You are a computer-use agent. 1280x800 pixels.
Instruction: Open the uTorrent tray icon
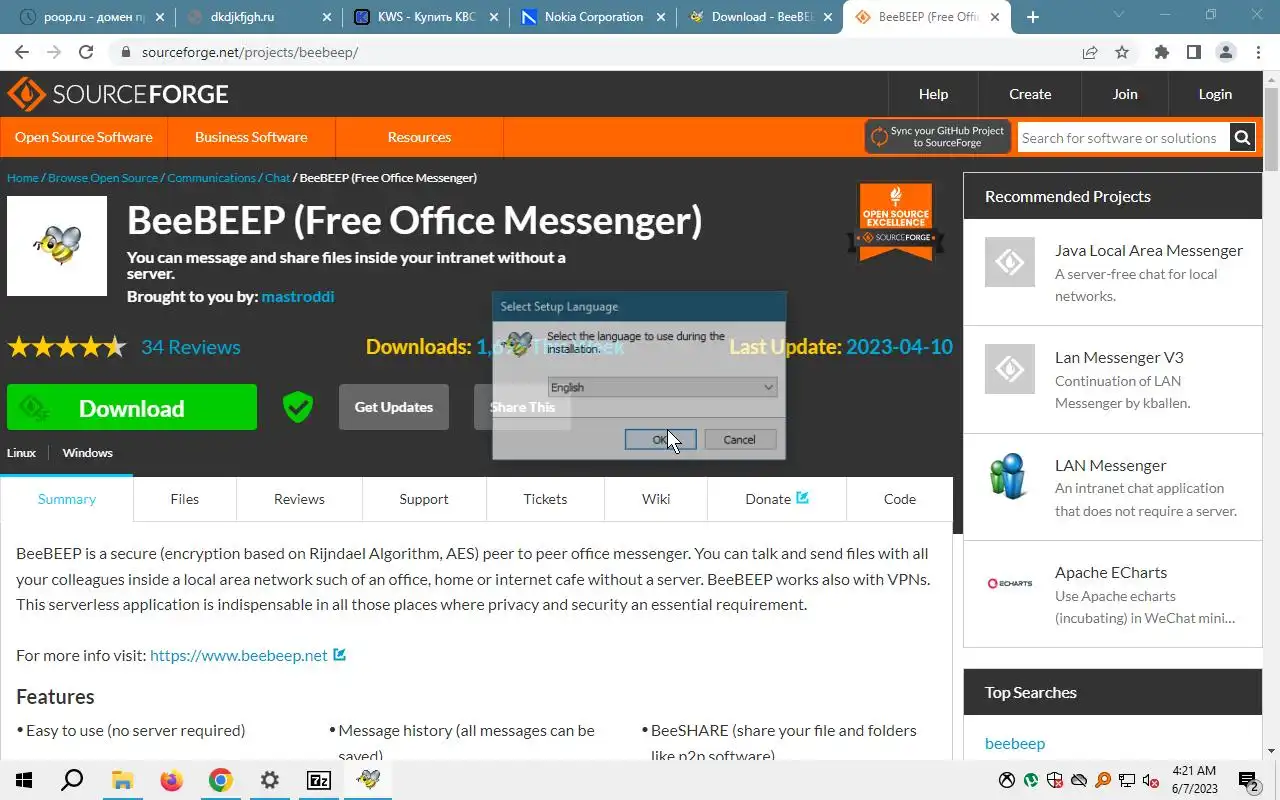1031,780
